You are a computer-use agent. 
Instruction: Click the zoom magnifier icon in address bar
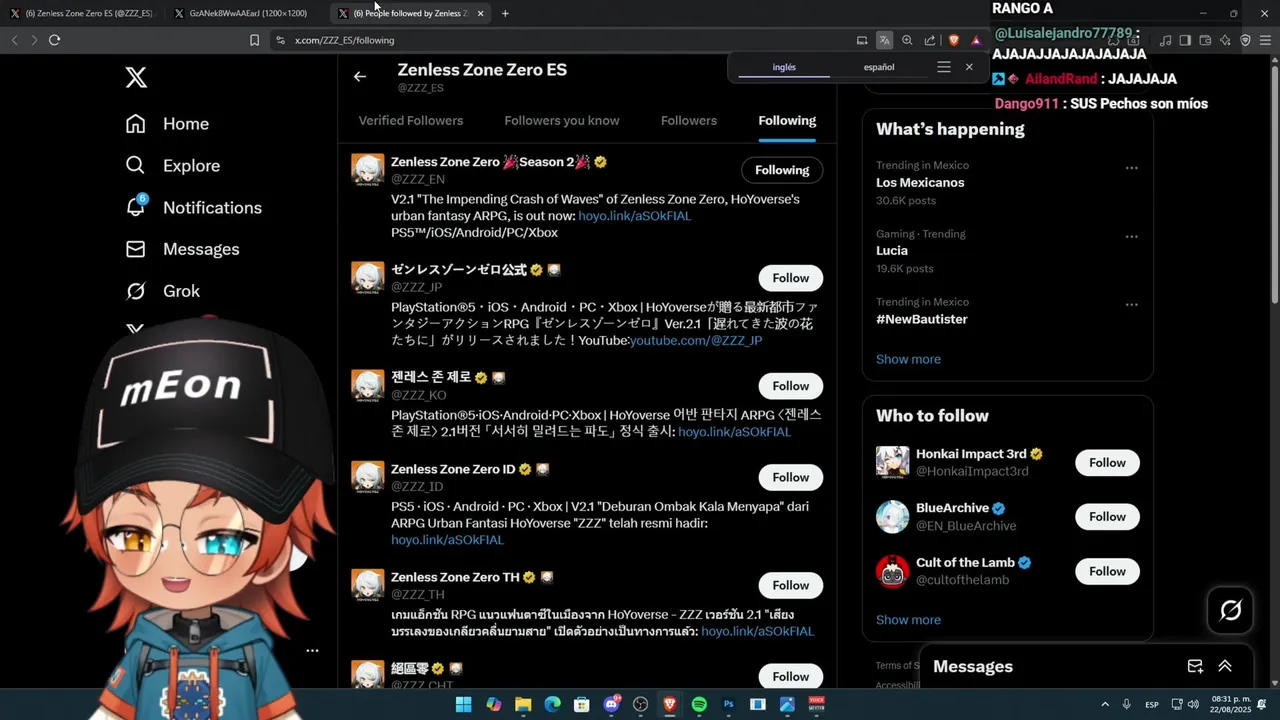(x=907, y=40)
